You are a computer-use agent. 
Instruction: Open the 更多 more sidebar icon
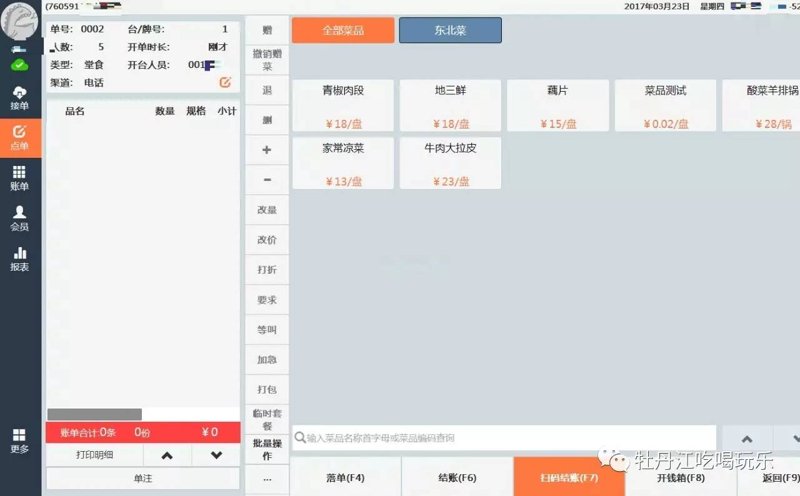19,441
